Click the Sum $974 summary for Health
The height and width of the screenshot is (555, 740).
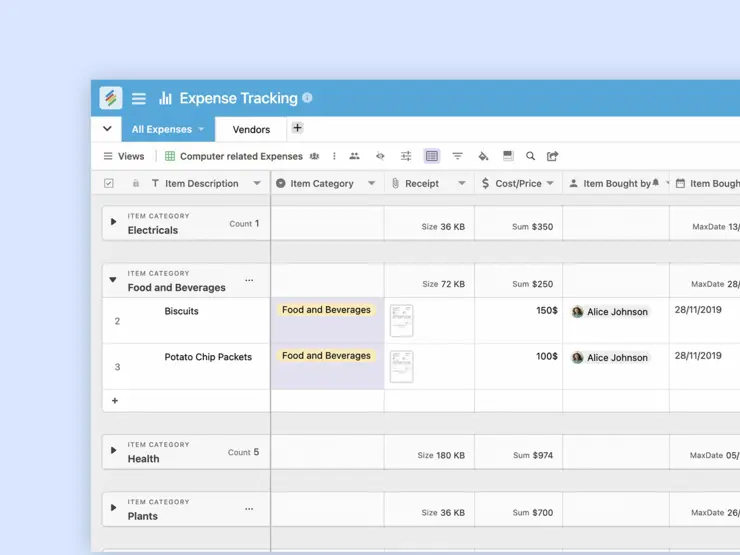(x=533, y=455)
